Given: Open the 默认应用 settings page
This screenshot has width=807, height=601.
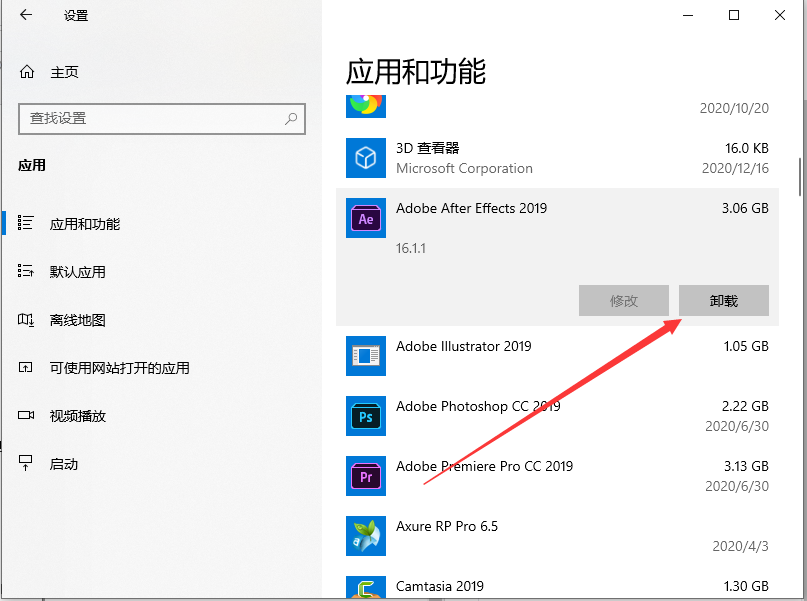Looking at the screenshot, I should (x=78, y=272).
